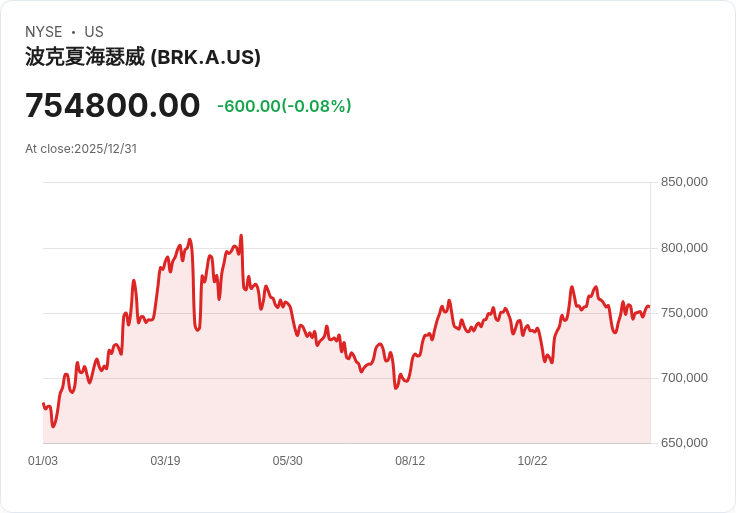Select the US market label
736x513 pixels.
(x=94, y=32)
